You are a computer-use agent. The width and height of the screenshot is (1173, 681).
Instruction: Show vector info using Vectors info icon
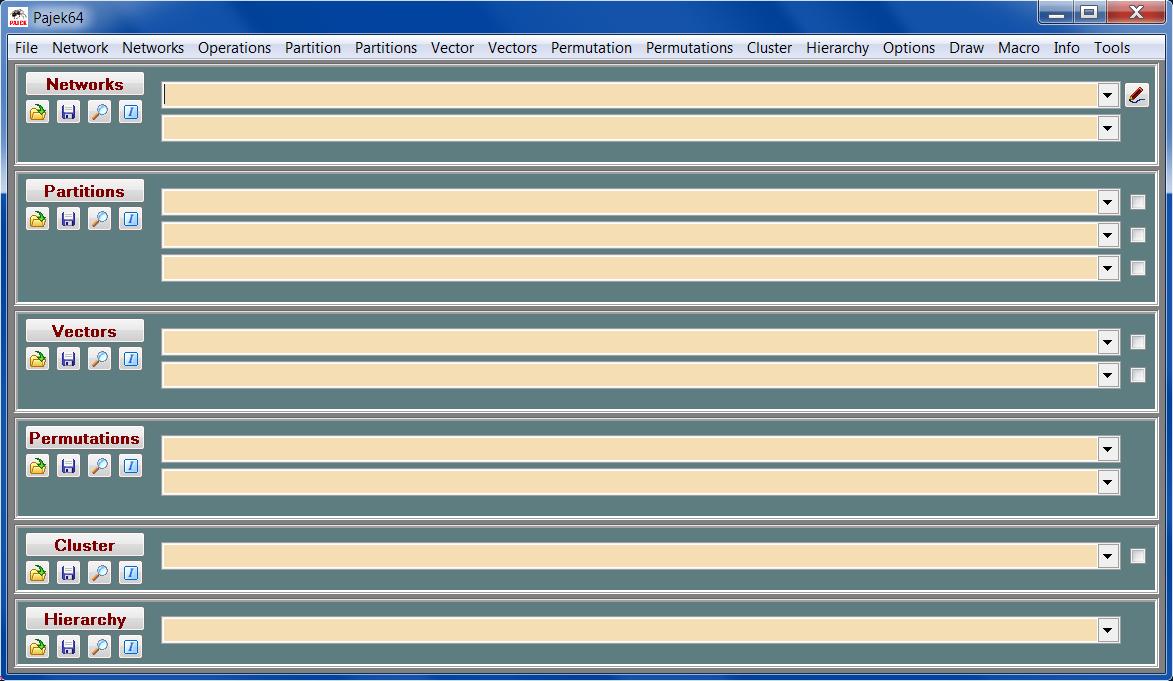pyautogui.click(x=130, y=359)
